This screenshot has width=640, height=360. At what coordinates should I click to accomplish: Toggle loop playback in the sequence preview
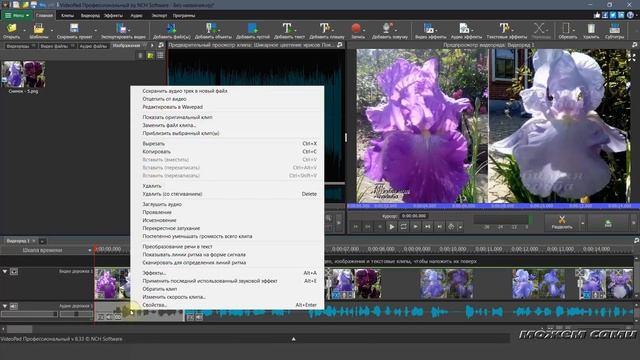coord(403,227)
